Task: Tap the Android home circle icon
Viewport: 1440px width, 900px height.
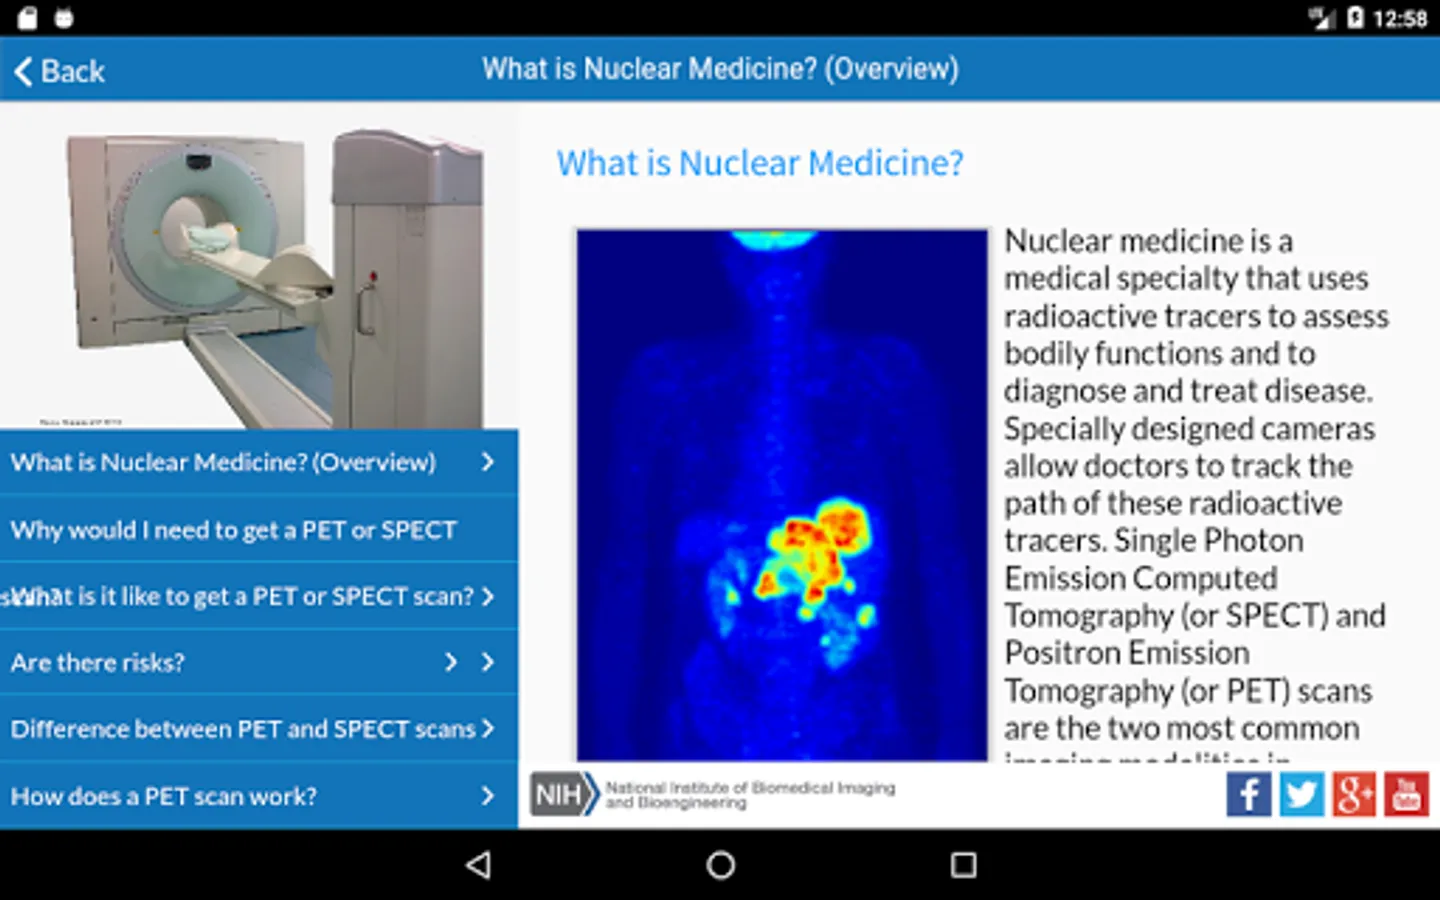Action: coord(720,865)
